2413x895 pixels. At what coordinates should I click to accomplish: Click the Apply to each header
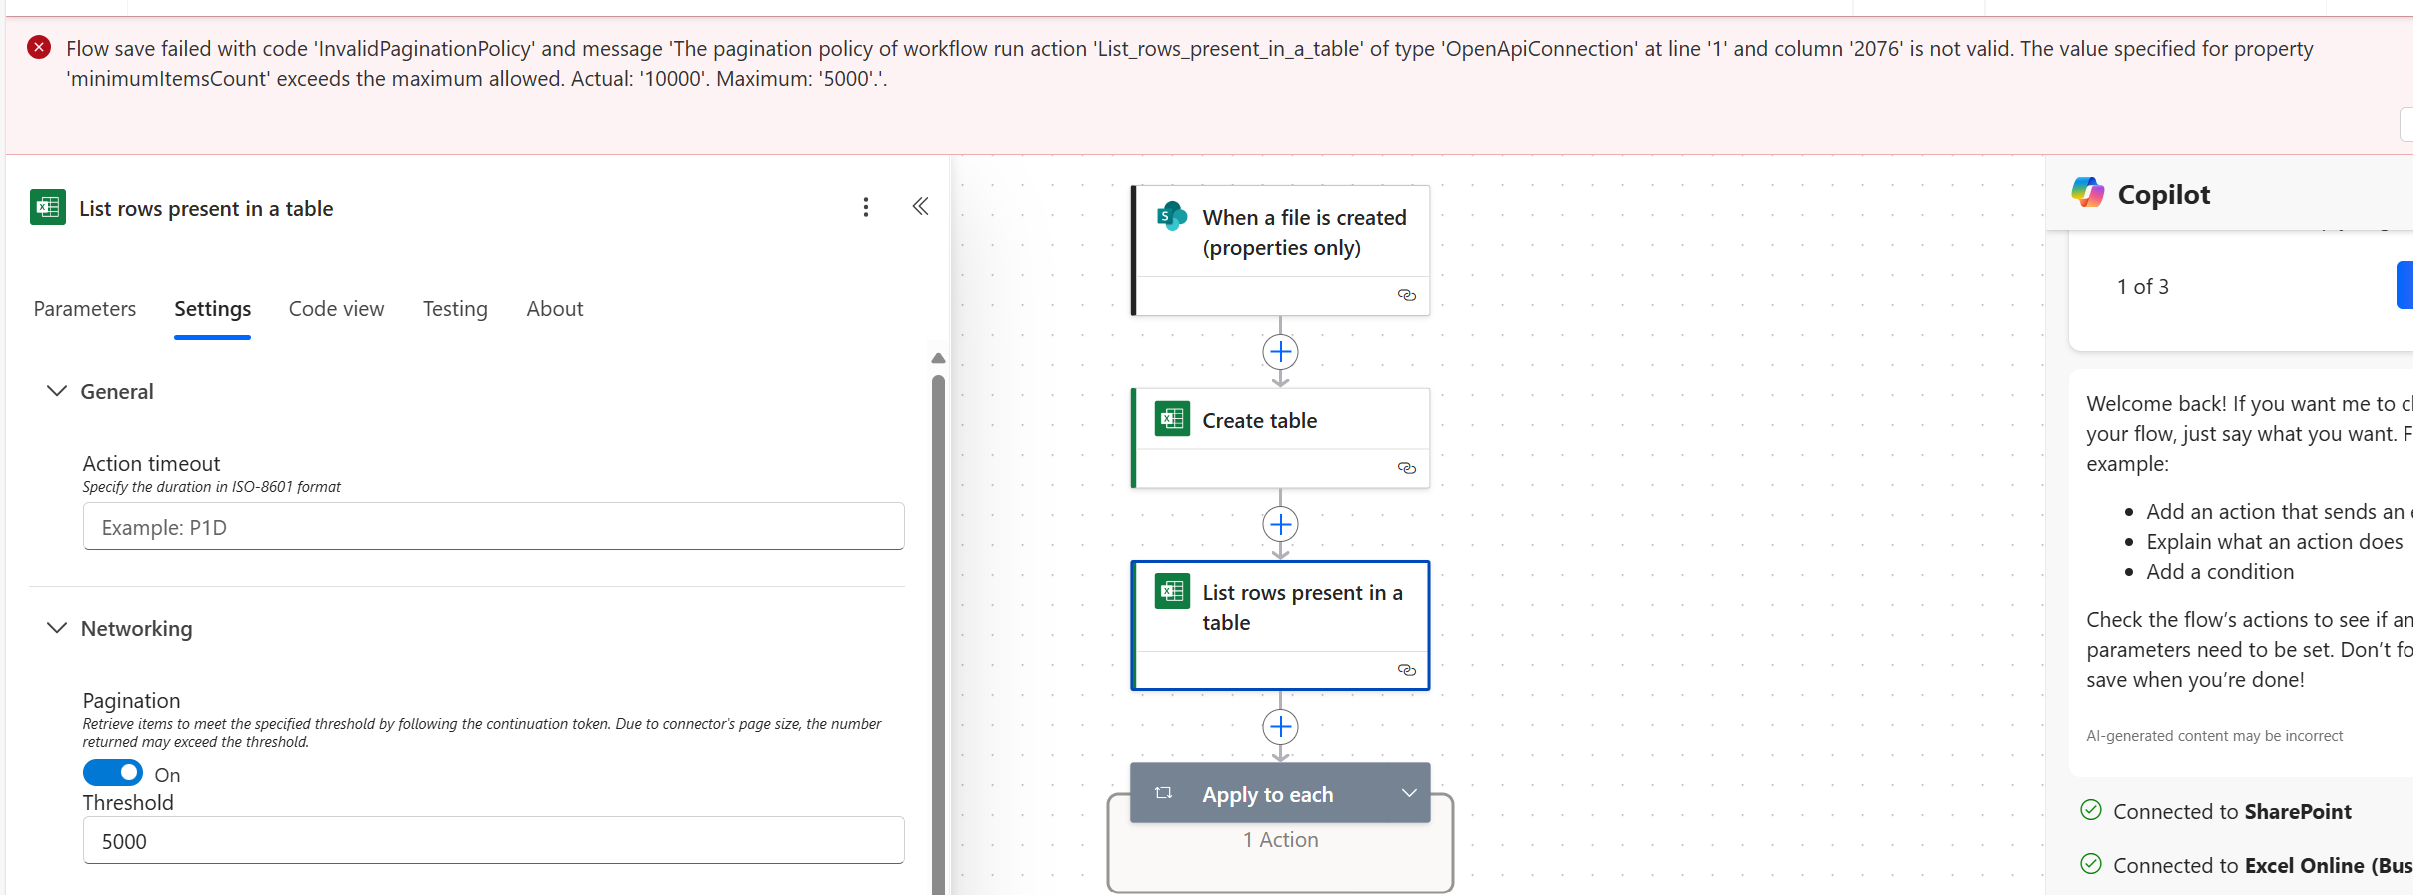click(x=1280, y=793)
